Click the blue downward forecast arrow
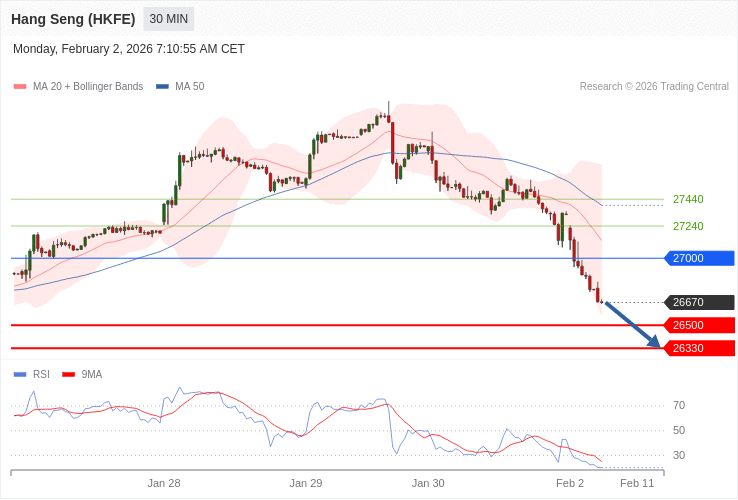738x500 pixels. [x=632, y=324]
